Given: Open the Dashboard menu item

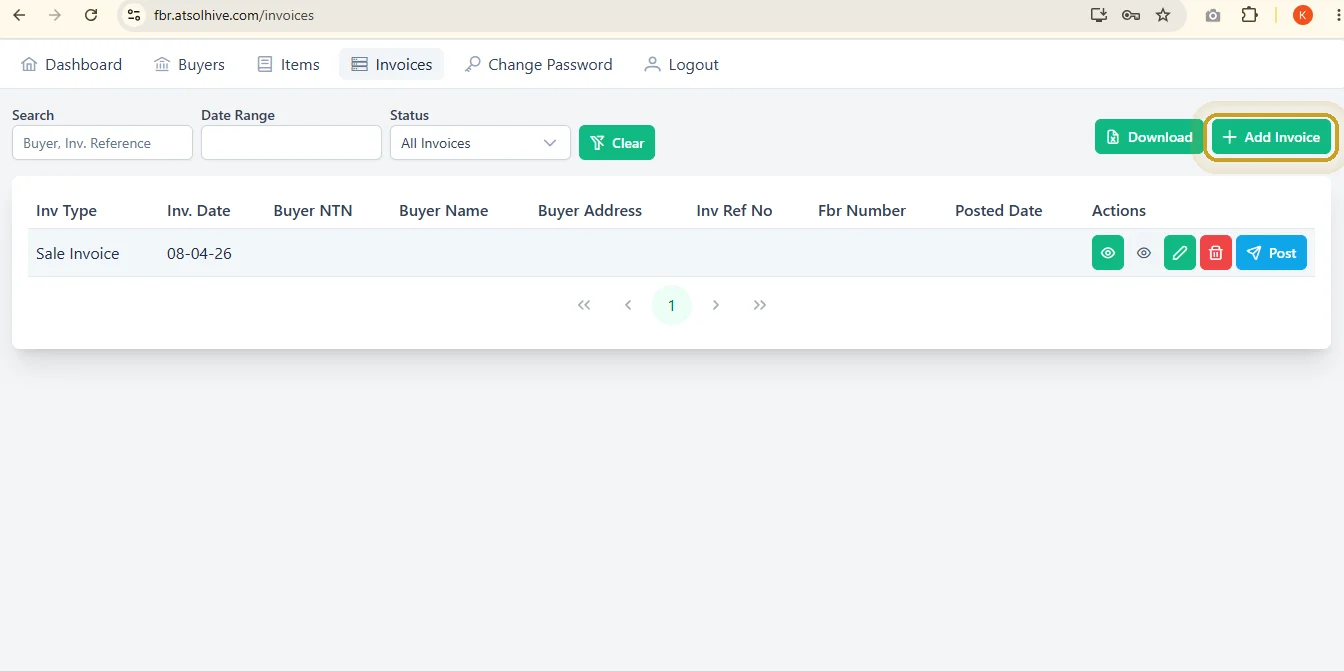Looking at the screenshot, I should 71,64.
